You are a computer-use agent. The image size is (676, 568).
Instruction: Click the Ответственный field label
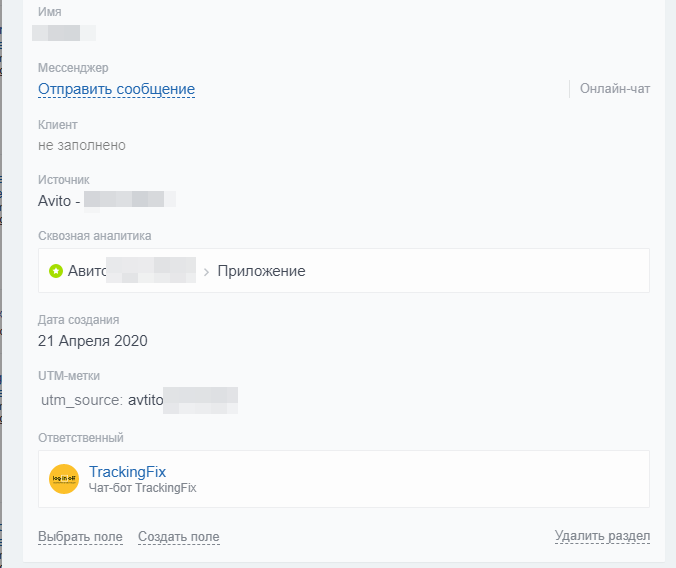(x=81, y=438)
